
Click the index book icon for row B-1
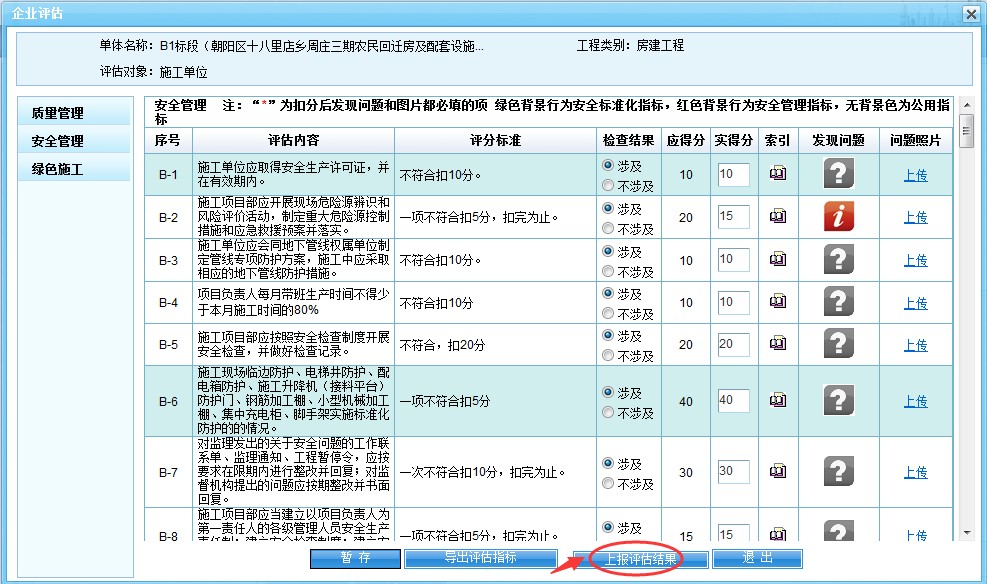pyautogui.click(x=777, y=175)
